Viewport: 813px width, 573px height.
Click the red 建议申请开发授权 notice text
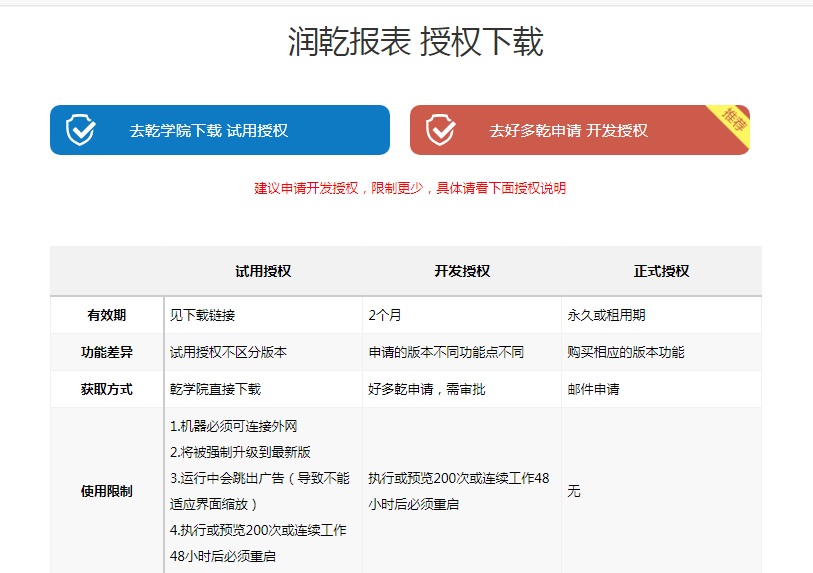pos(410,188)
